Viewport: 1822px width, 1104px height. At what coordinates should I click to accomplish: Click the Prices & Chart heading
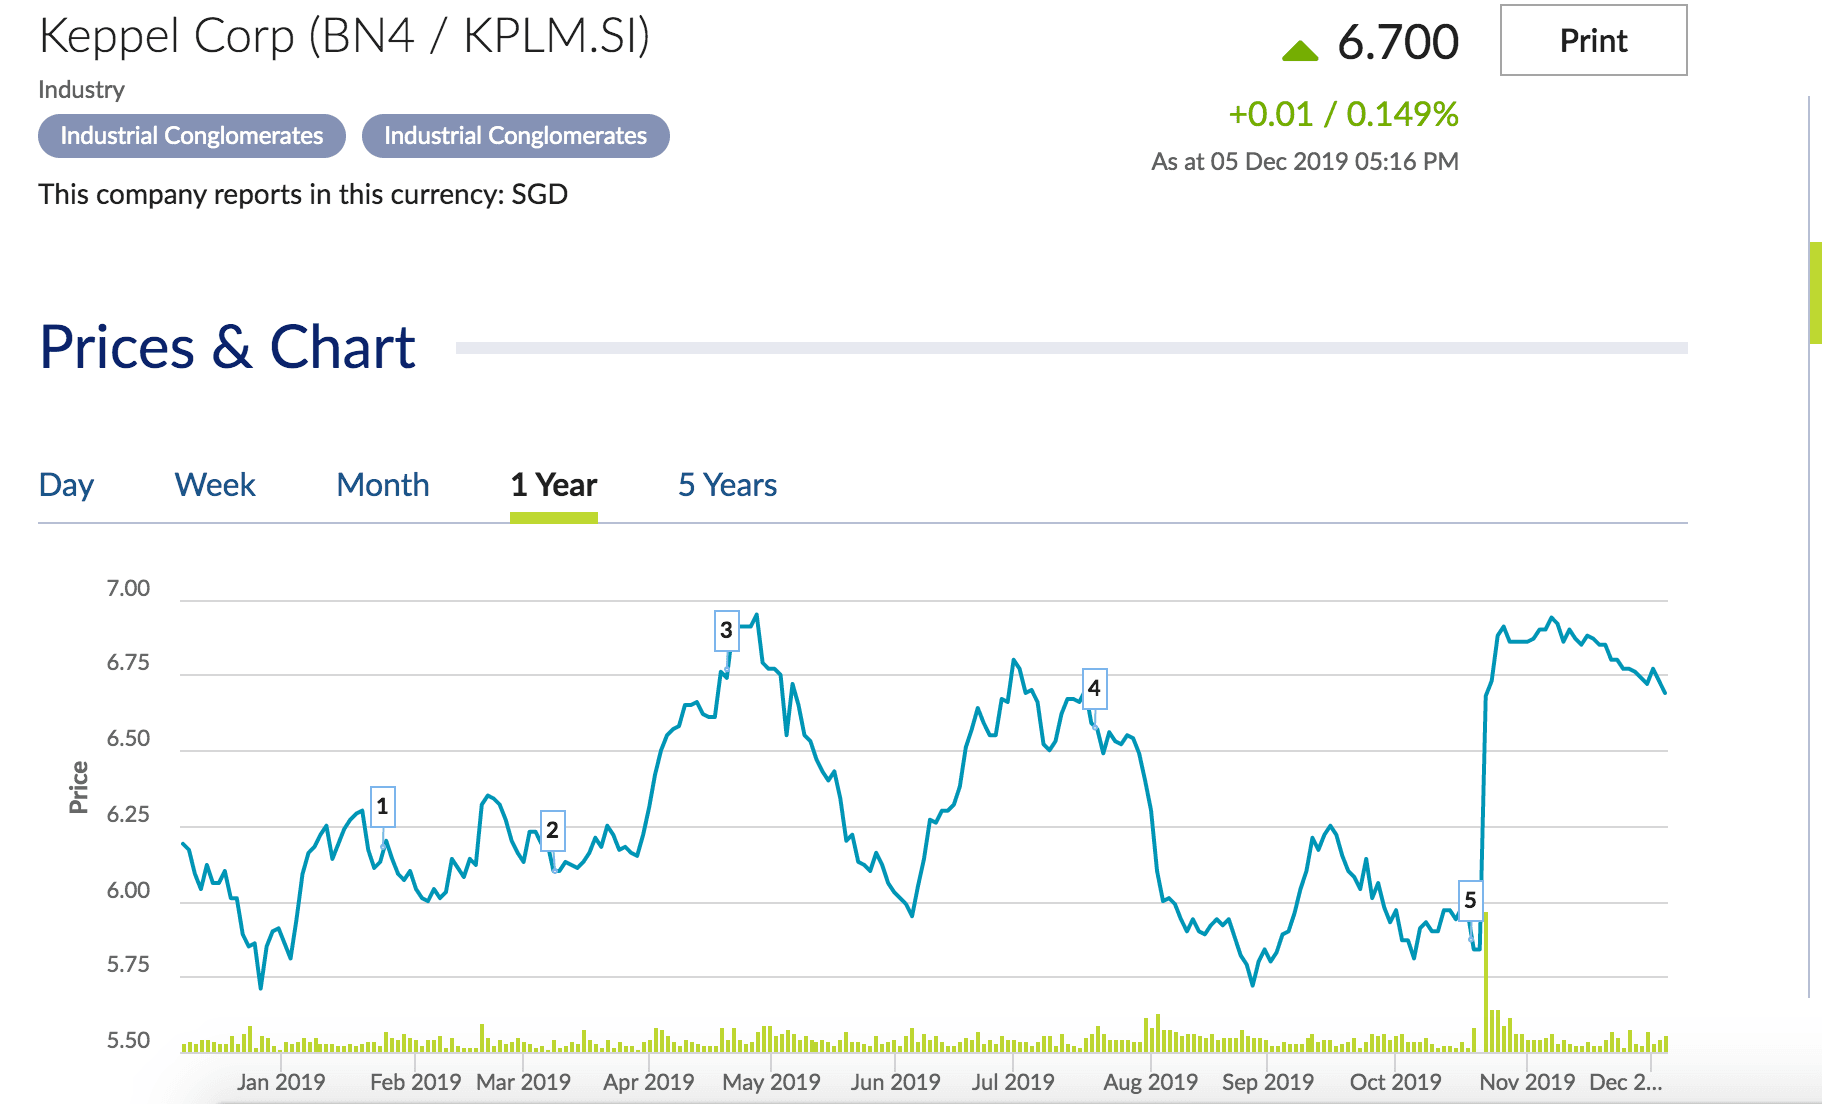(x=227, y=347)
